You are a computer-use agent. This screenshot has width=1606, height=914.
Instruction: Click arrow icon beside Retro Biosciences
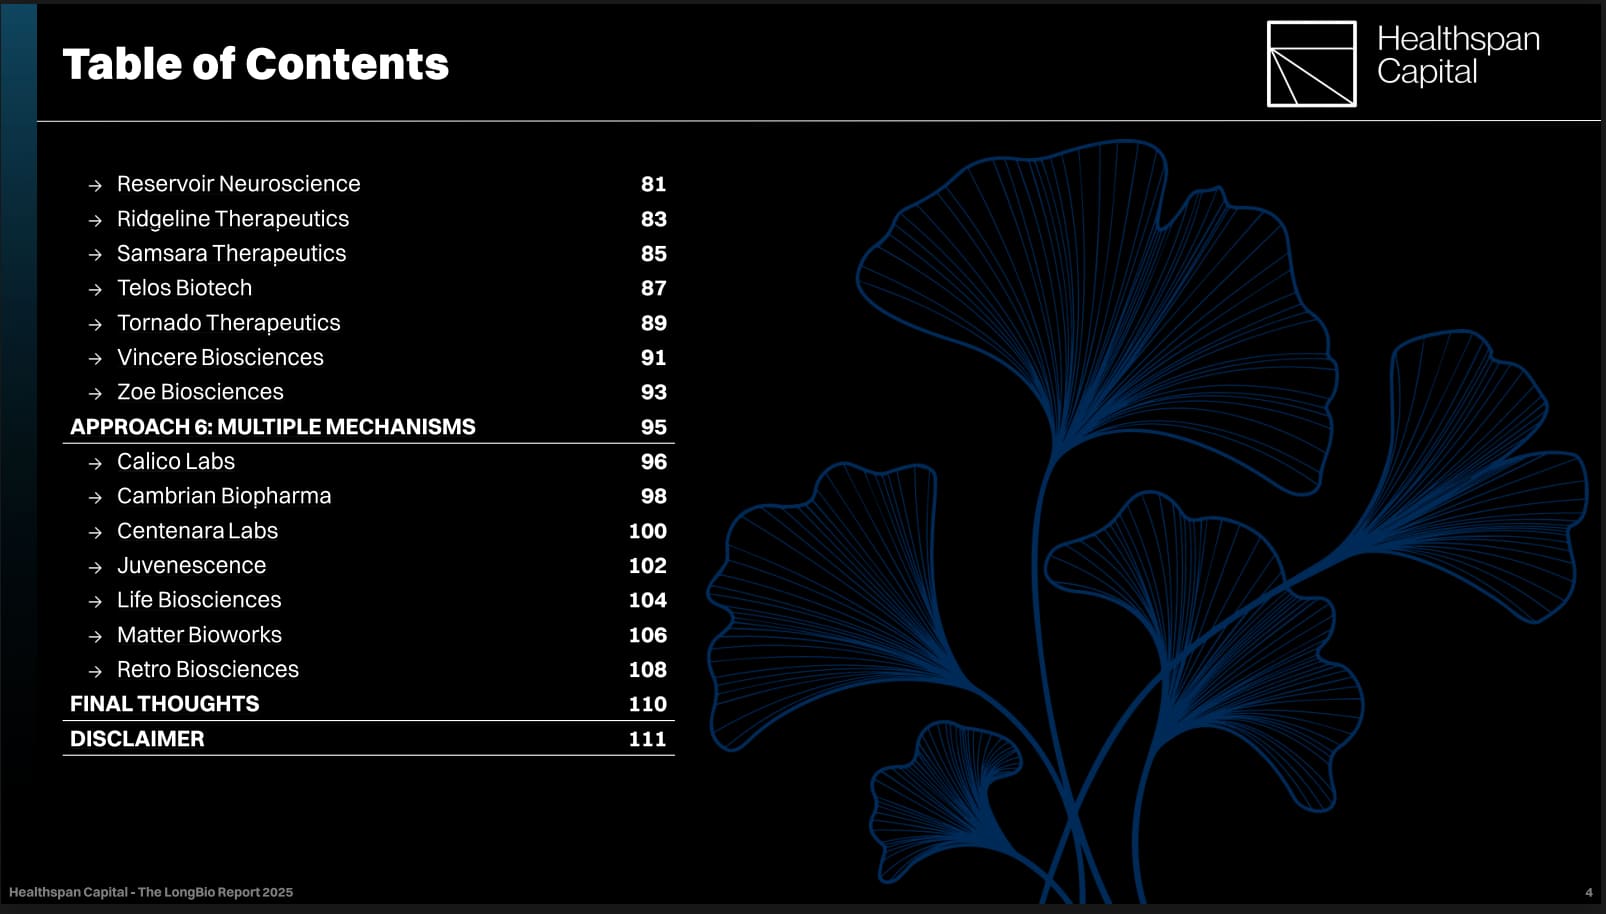(x=95, y=671)
